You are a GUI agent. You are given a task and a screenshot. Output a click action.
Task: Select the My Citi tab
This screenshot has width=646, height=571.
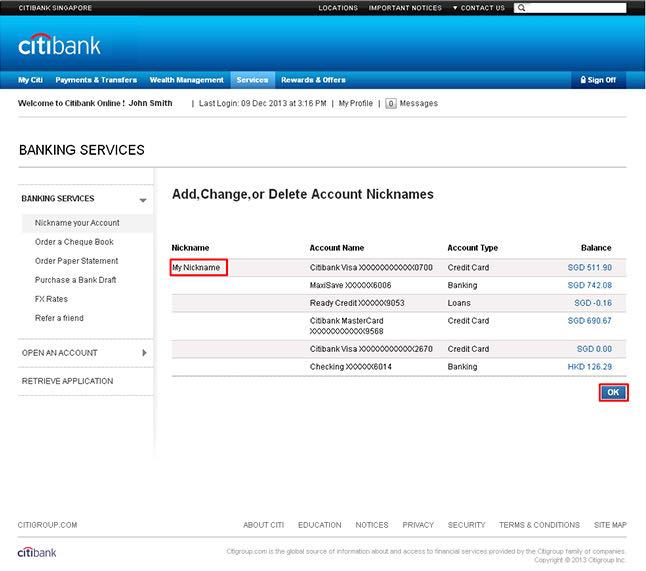pyautogui.click(x=30, y=80)
